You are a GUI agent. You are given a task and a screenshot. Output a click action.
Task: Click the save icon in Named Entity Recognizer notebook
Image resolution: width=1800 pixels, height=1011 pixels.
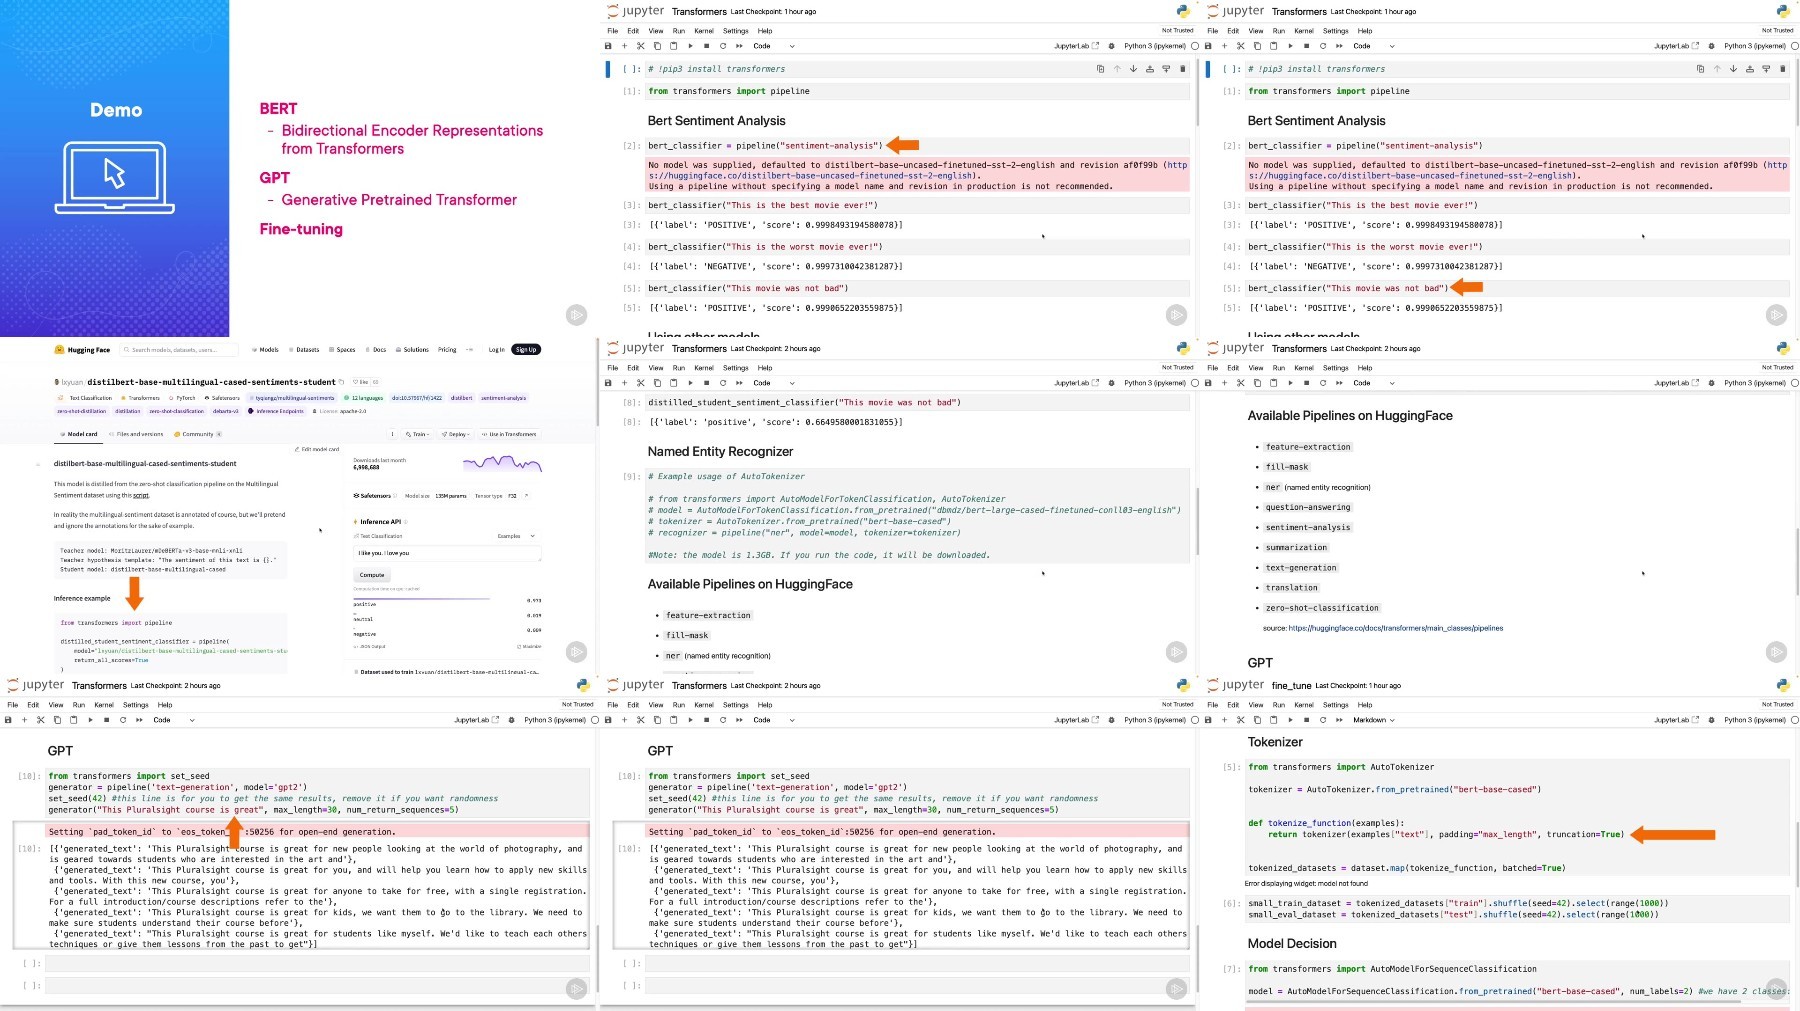[x=608, y=383]
